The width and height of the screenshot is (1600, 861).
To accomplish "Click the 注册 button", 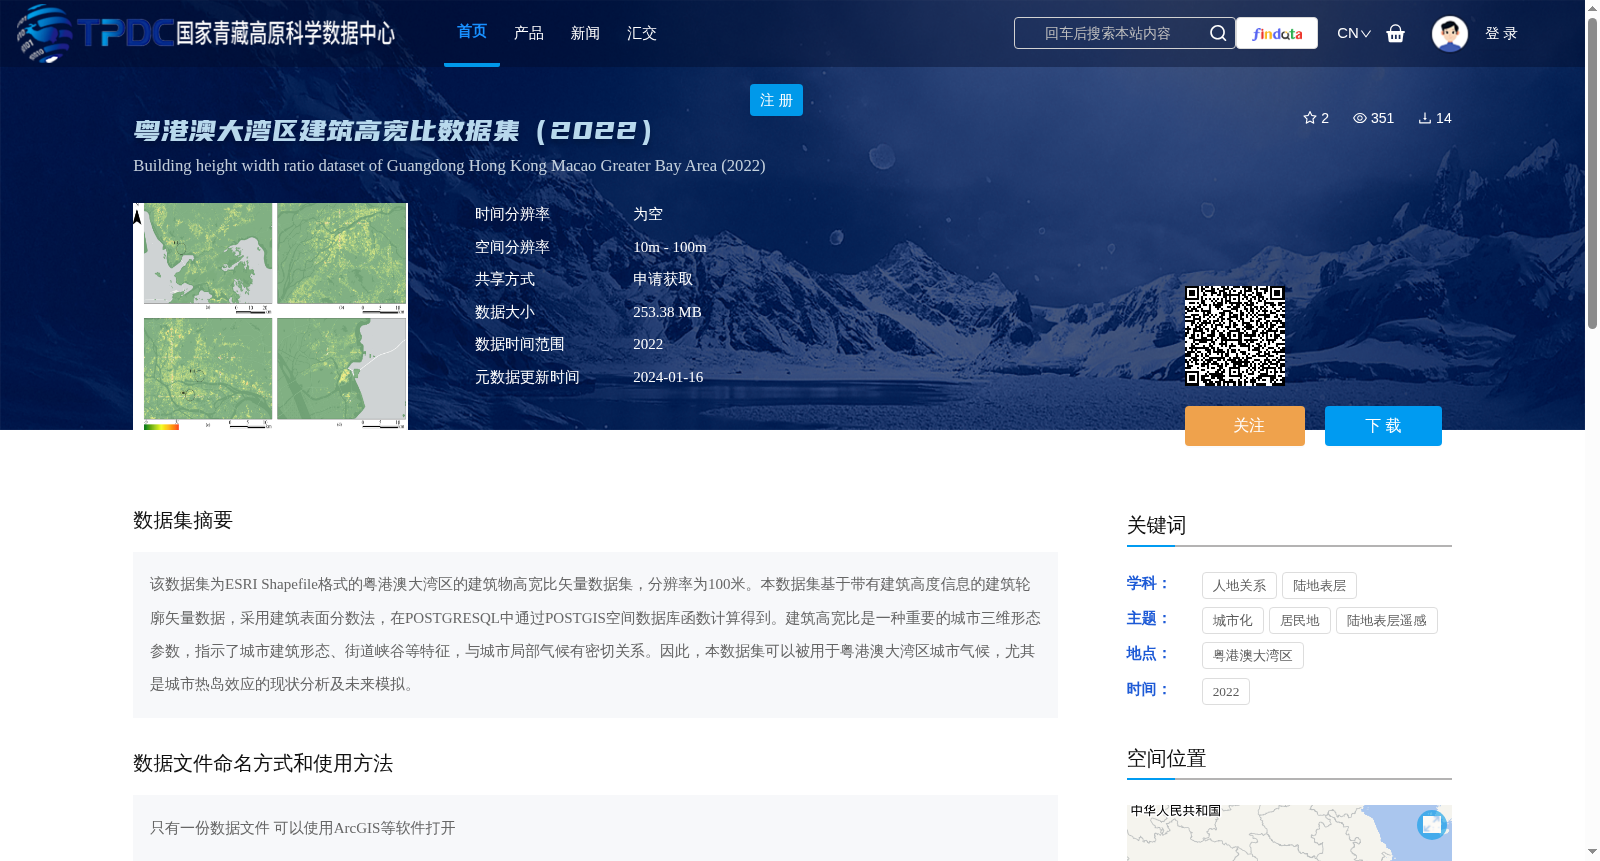I will 776,100.
